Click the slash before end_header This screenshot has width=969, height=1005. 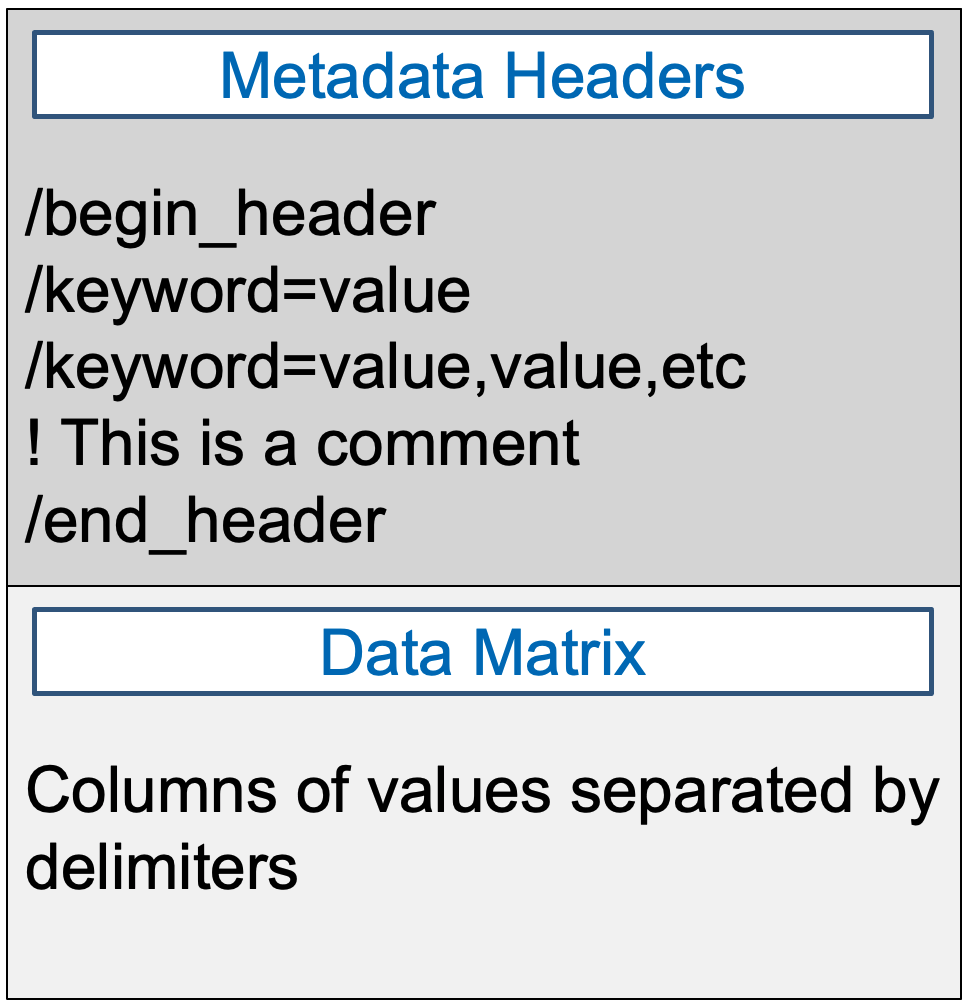pyautogui.click(x=33, y=520)
